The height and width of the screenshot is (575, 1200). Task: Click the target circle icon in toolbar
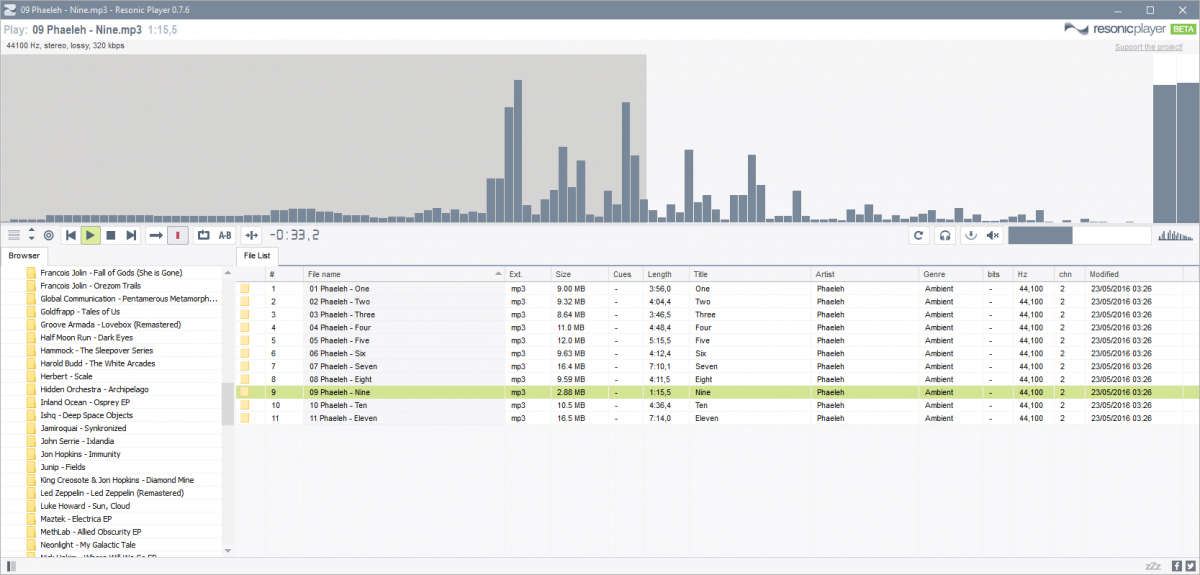48,235
